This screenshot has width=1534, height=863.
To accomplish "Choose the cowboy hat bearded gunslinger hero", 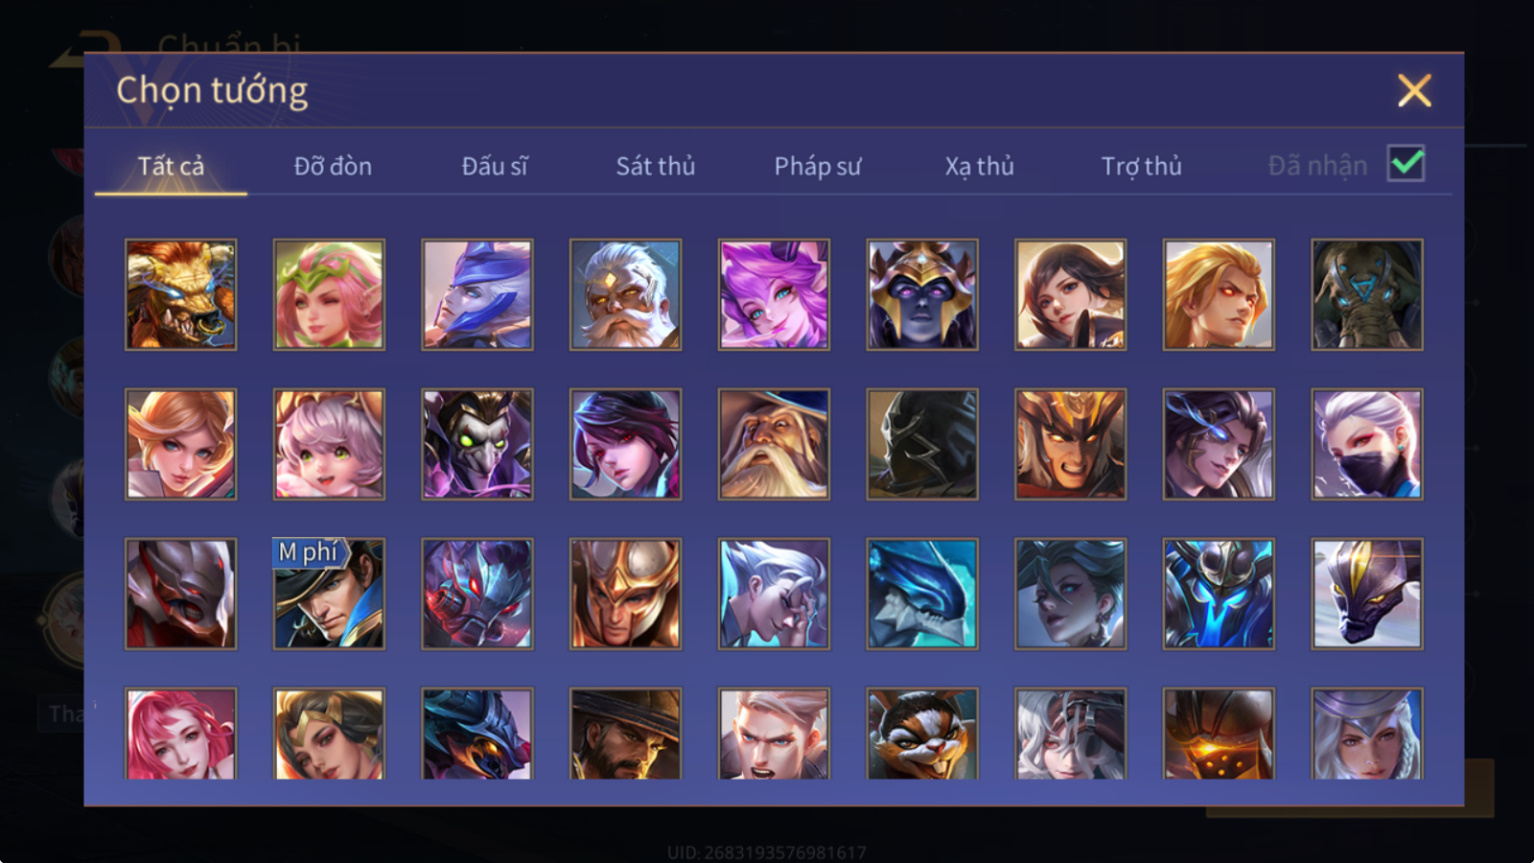I will (625, 734).
